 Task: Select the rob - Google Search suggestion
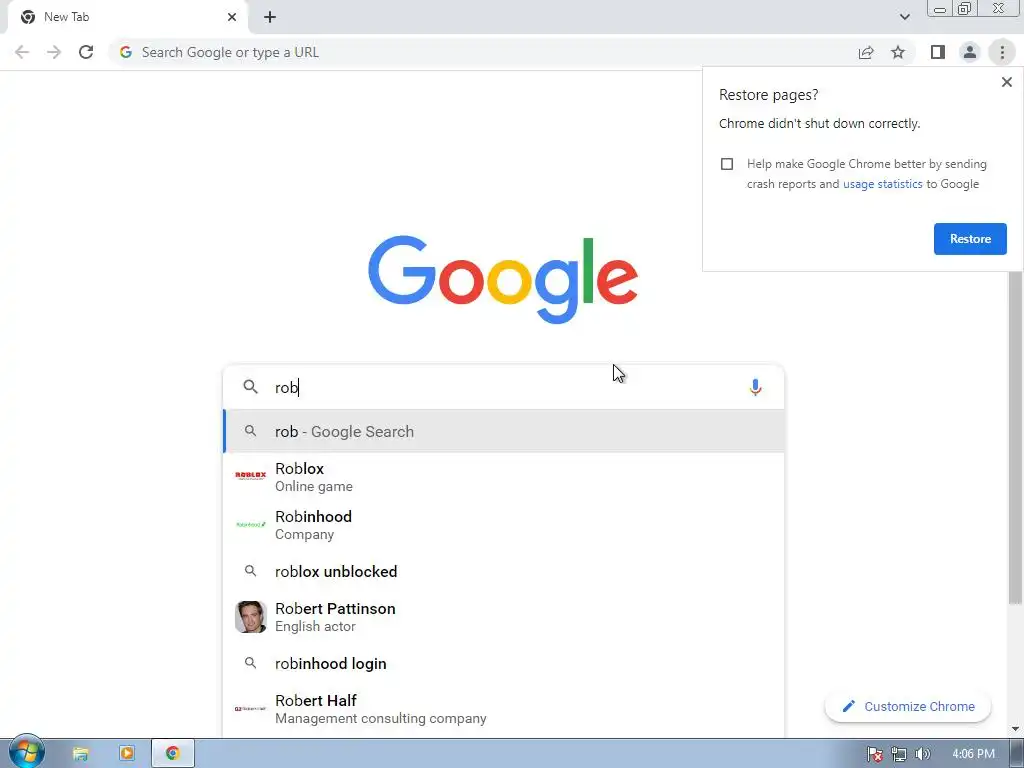[x=503, y=432]
